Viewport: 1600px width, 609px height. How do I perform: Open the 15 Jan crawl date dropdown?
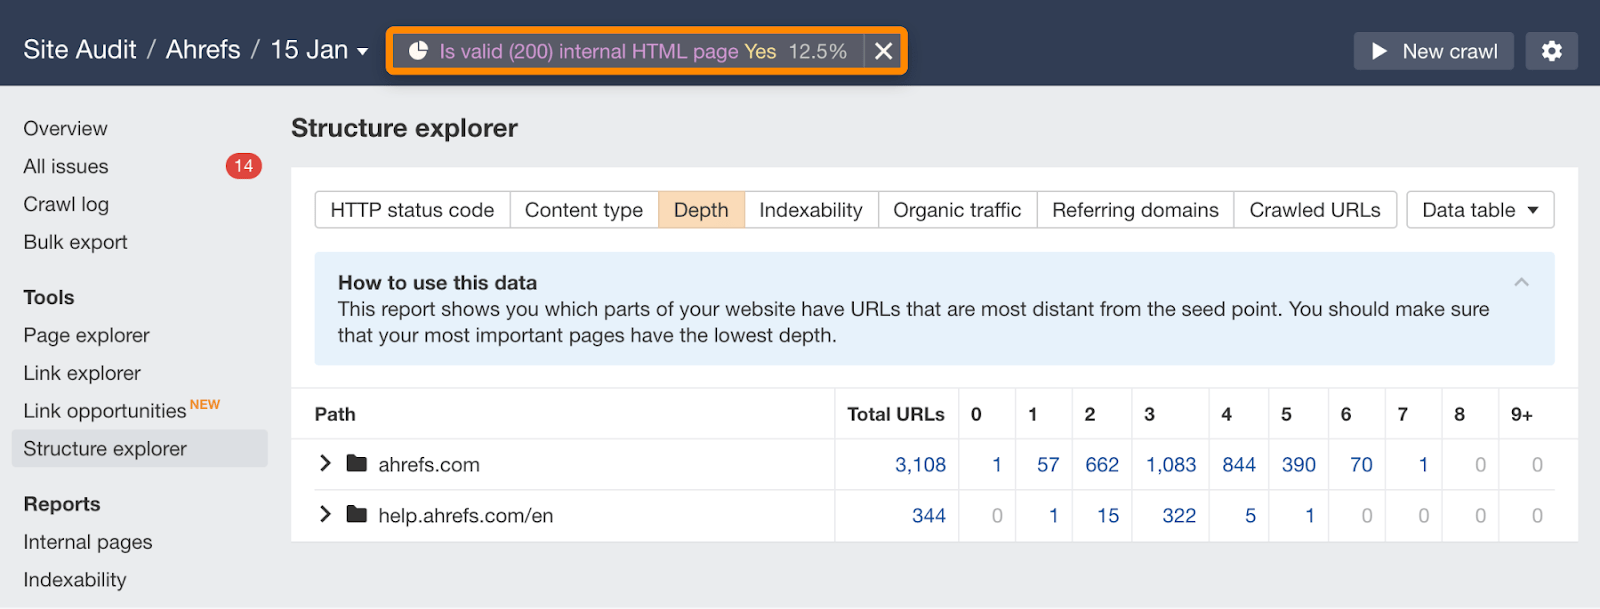click(x=319, y=50)
